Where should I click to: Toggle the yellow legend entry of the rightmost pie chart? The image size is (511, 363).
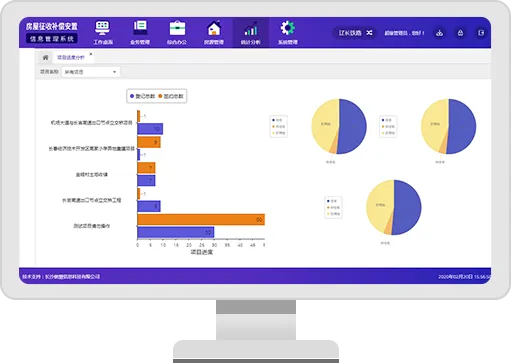click(x=388, y=133)
